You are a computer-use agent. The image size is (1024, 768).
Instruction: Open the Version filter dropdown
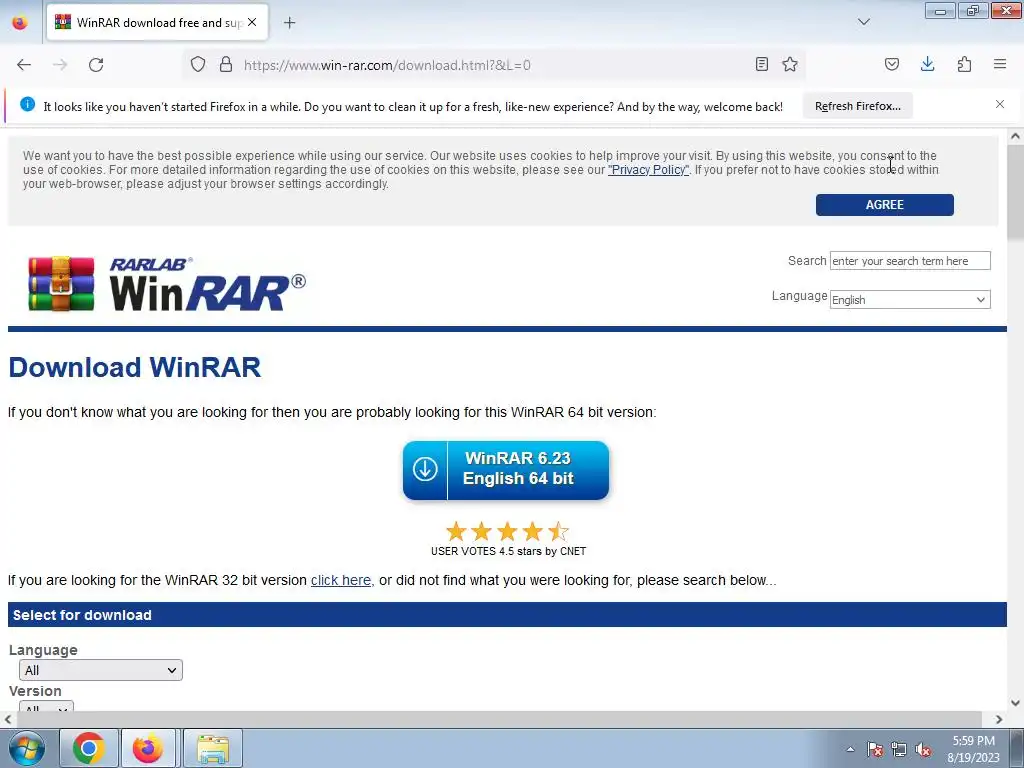46,707
